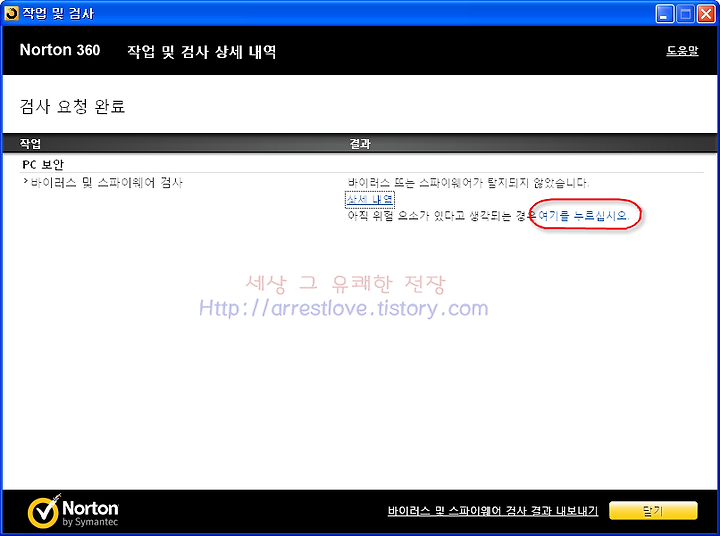Select the 바이러스 및 스파이웨어 검사 task text
This screenshot has height=536, width=720.
pyautogui.click(x=107, y=183)
